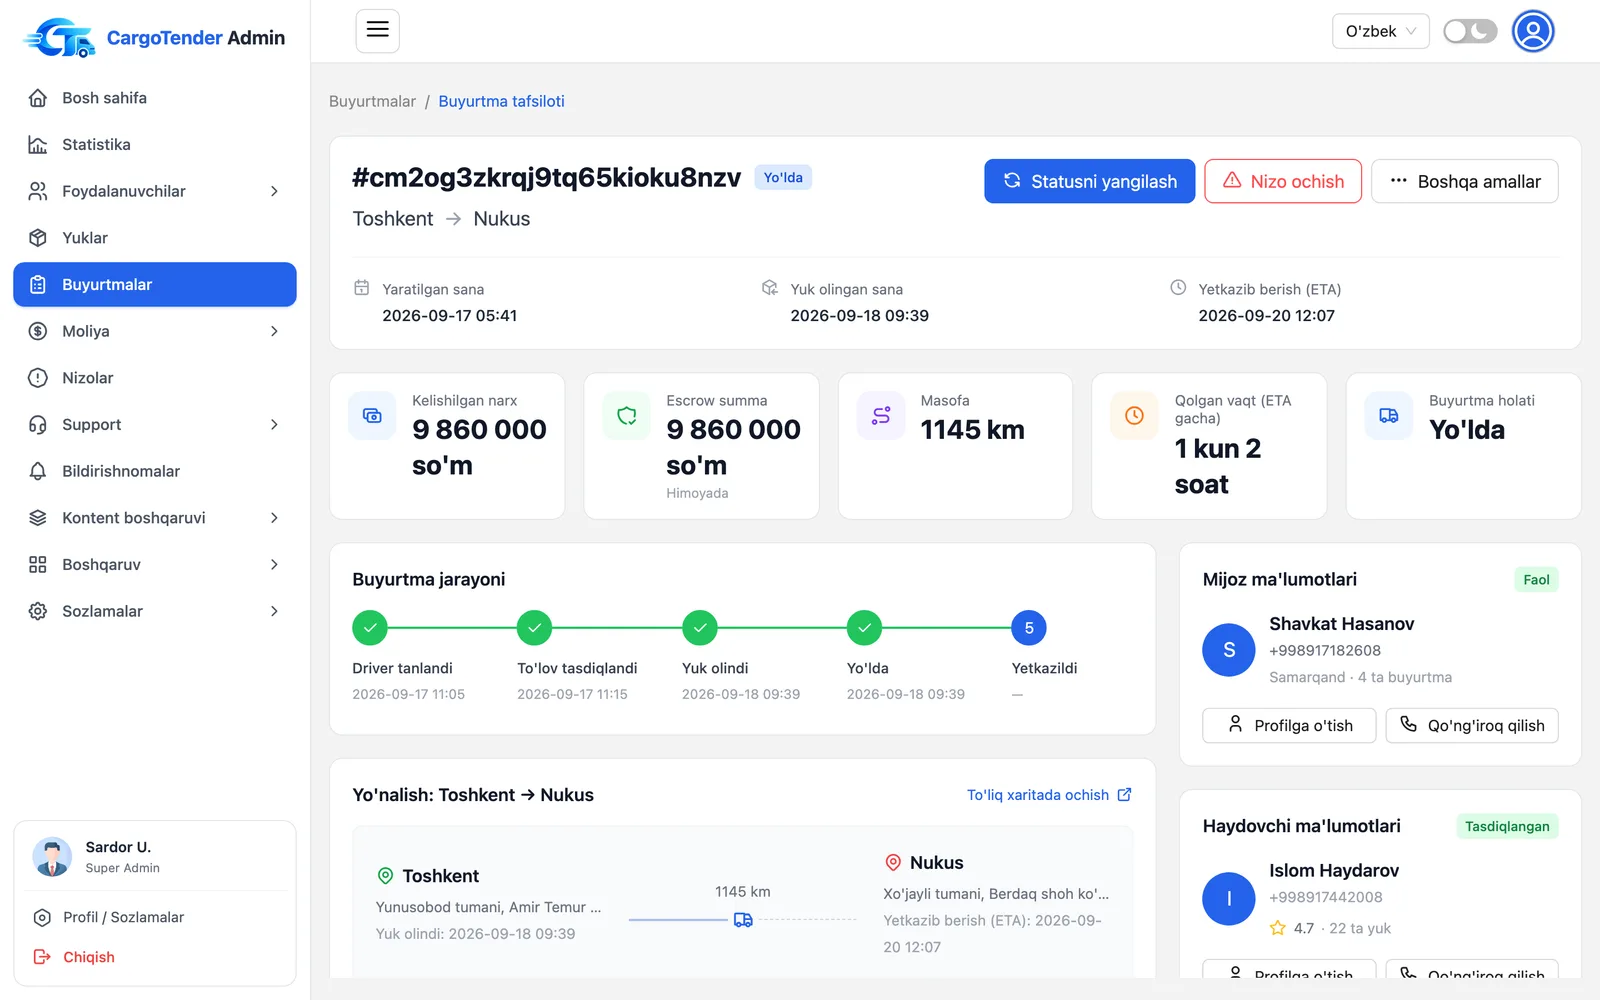Click the Yetkazildi step 5 marker
Viewport: 1600px width, 1000px height.
tap(1029, 628)
